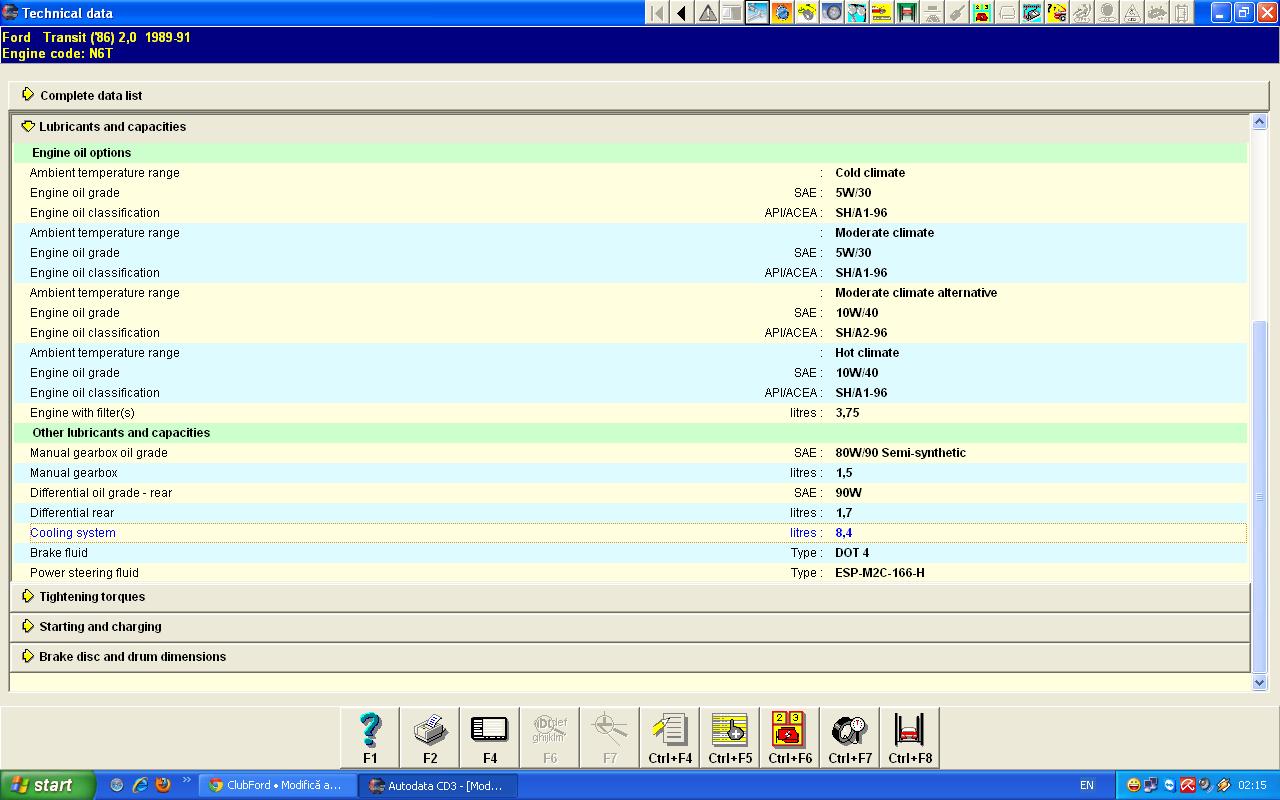Screen dimensions: 1280x800
Task: Click the Ctrl+F5 yellow list icon
Action: point(730,737)
